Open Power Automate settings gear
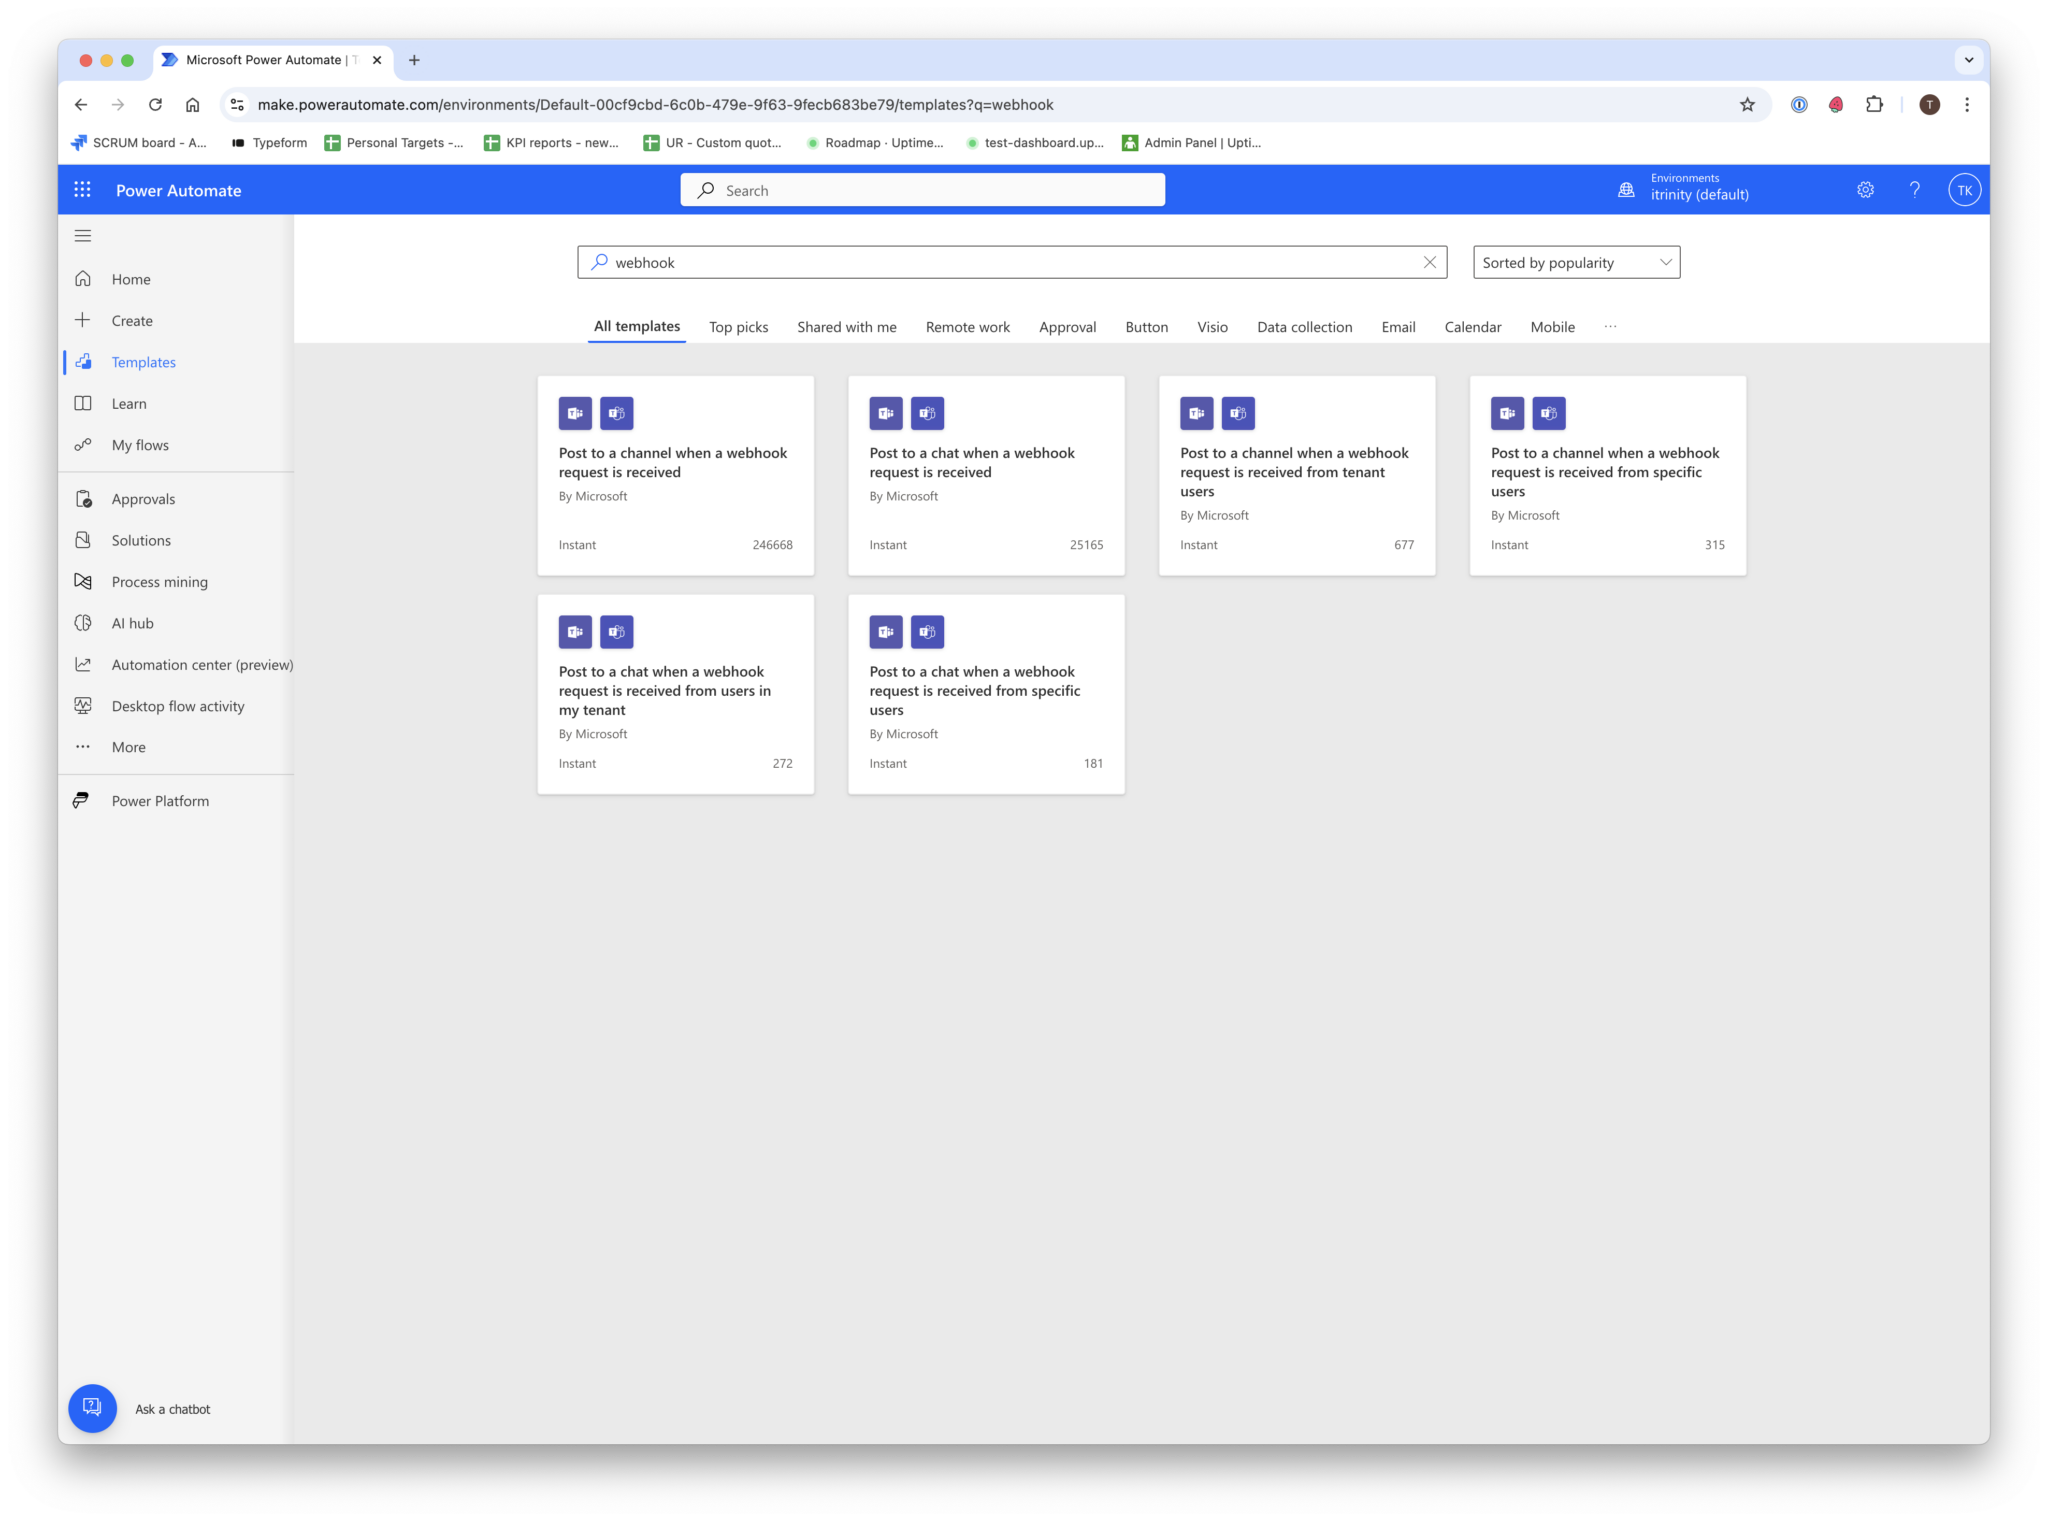The image size is (2048, 1521). pos(1864,189)
